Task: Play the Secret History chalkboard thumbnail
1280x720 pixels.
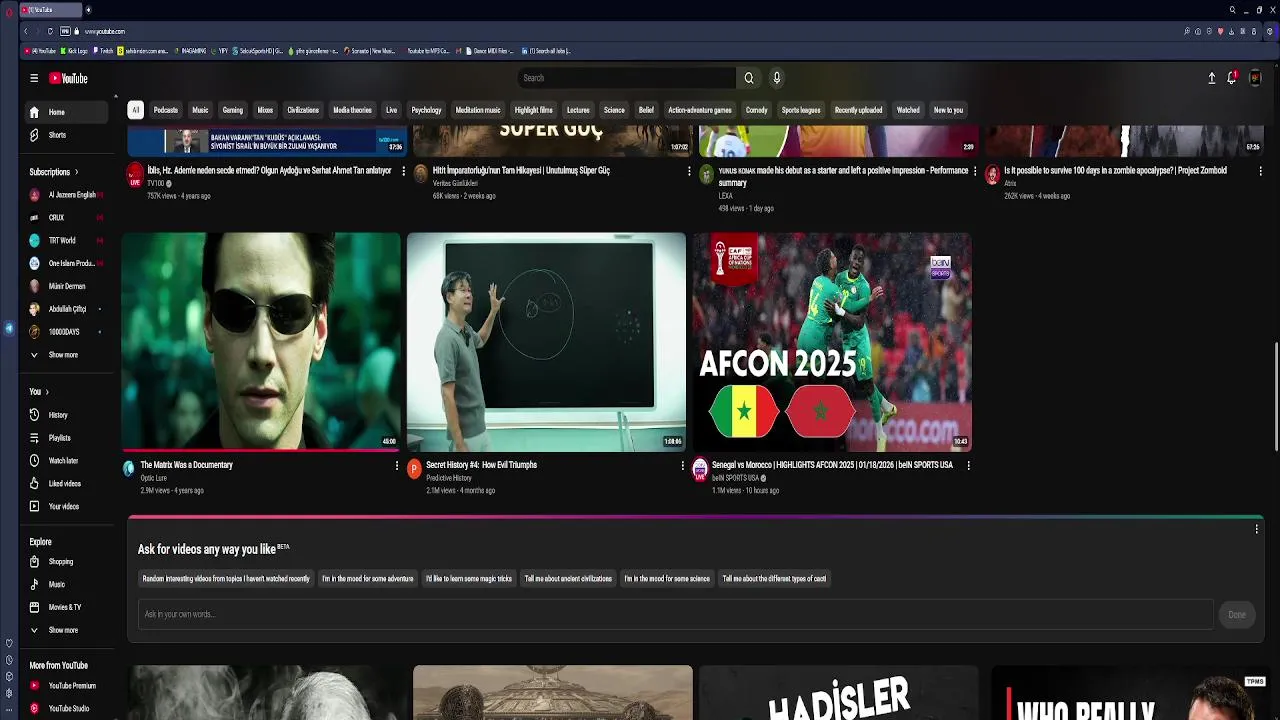Action: click(x=546, y=342)
